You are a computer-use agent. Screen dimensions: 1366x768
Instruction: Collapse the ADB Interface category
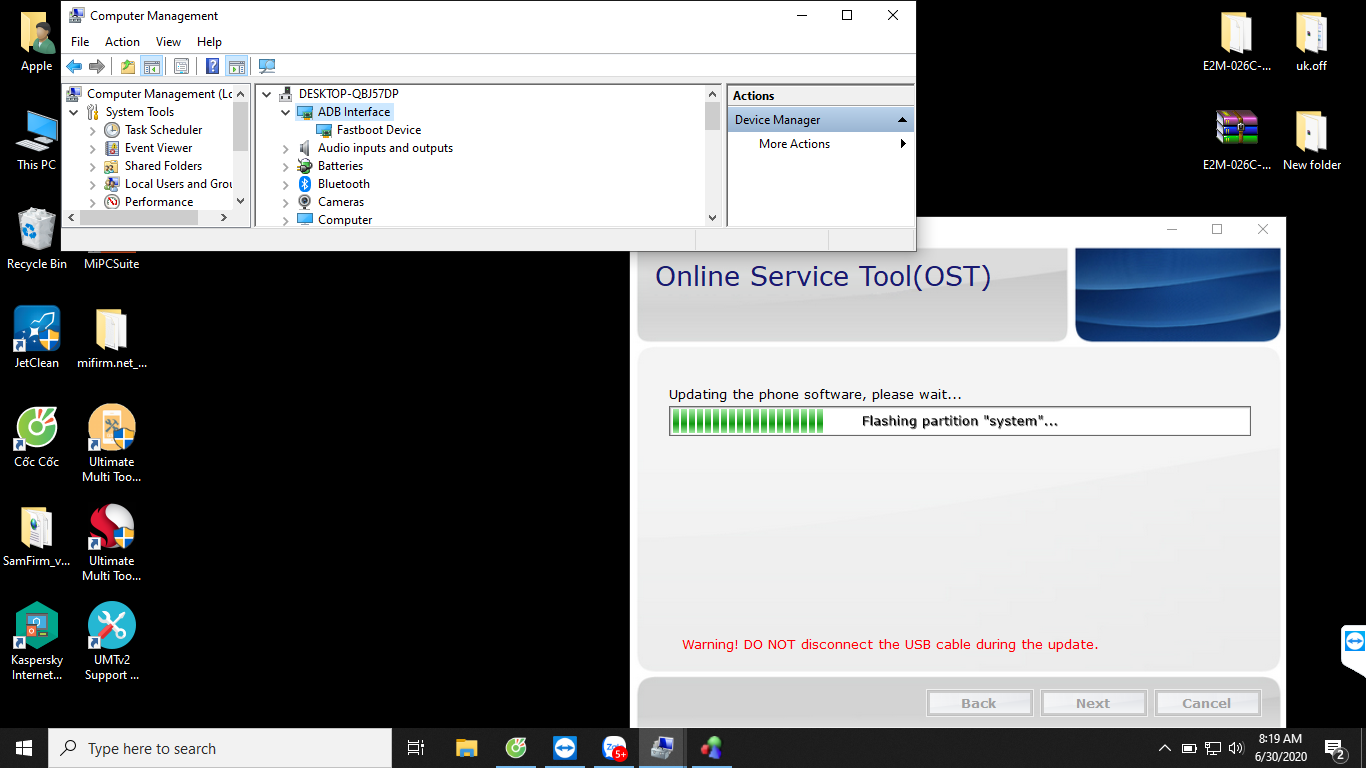285,112
